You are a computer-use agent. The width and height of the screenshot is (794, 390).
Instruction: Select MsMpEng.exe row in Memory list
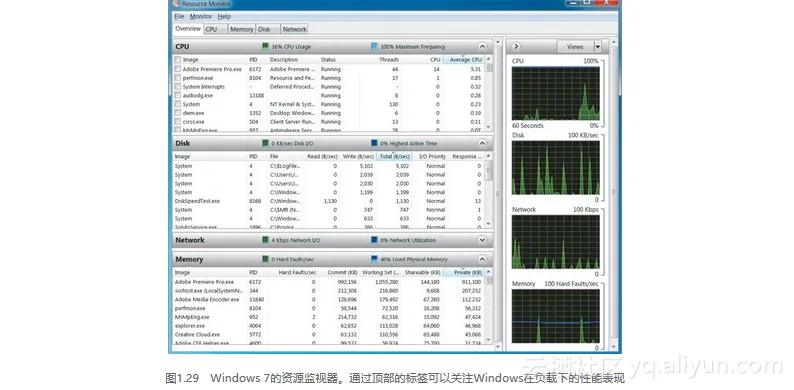tap(329, 317)
